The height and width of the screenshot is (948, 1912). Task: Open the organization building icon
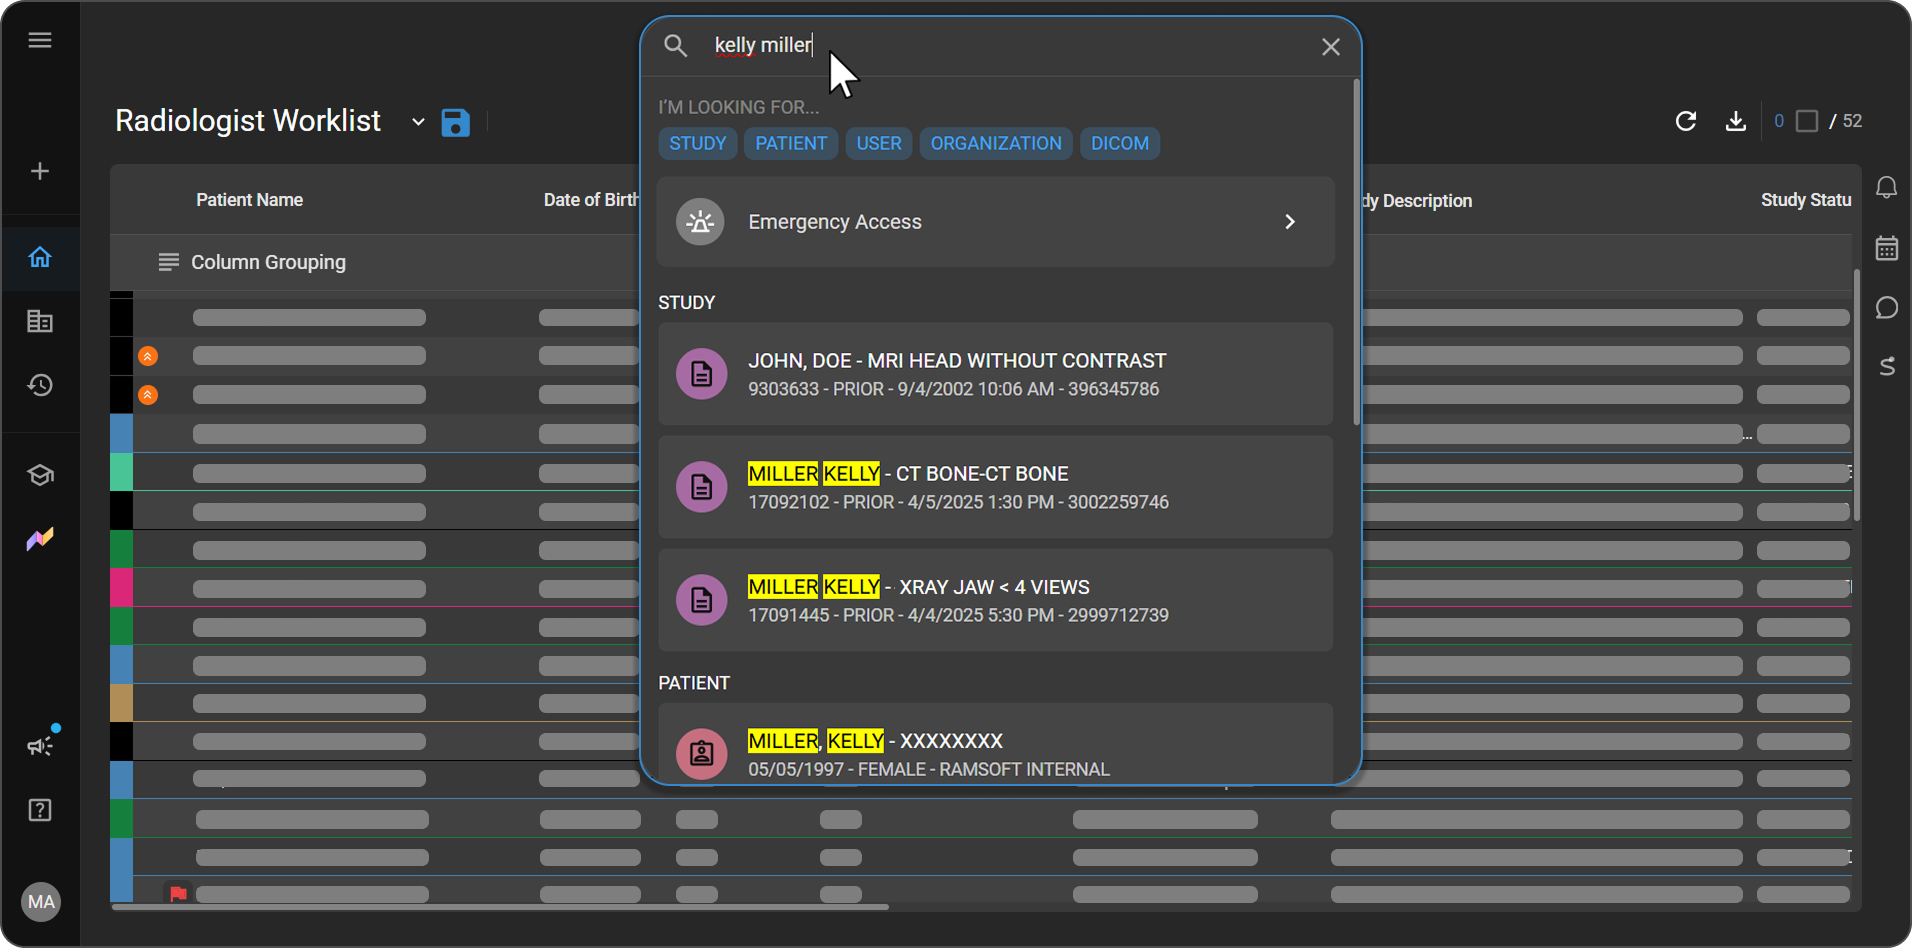tap(40, 321)
